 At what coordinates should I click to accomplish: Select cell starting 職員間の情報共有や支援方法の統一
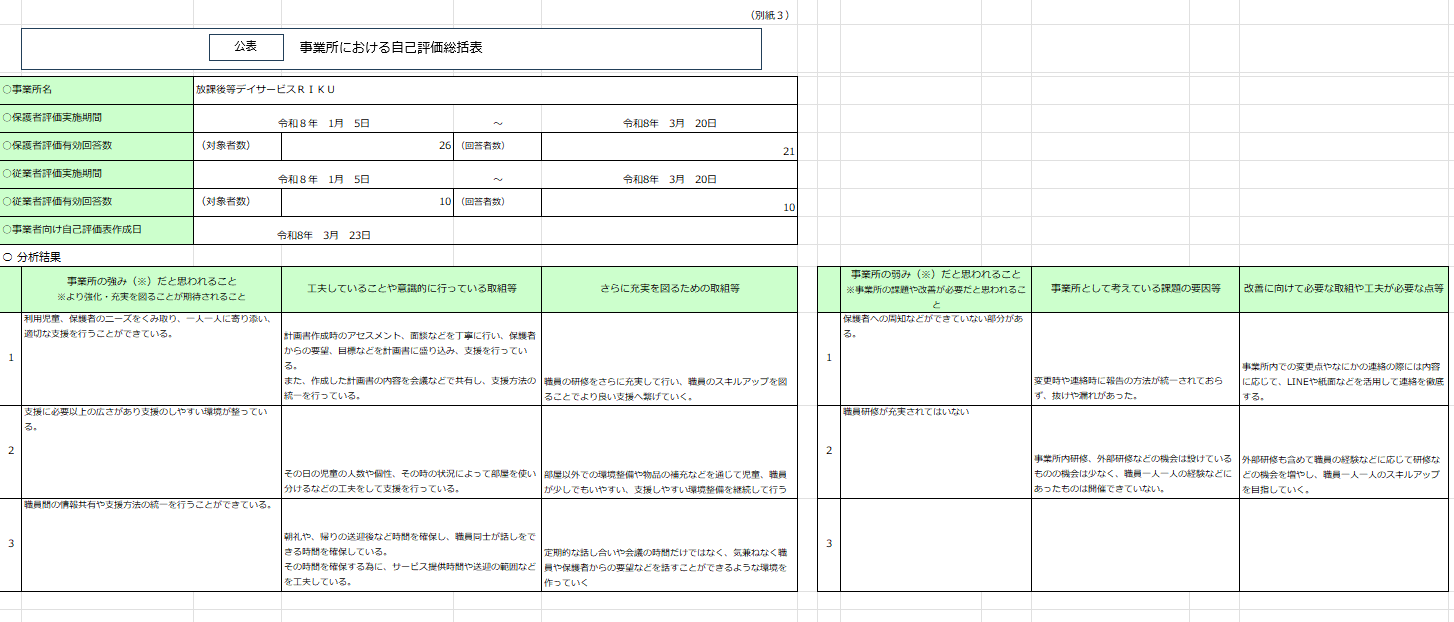[x=151, y=544]
